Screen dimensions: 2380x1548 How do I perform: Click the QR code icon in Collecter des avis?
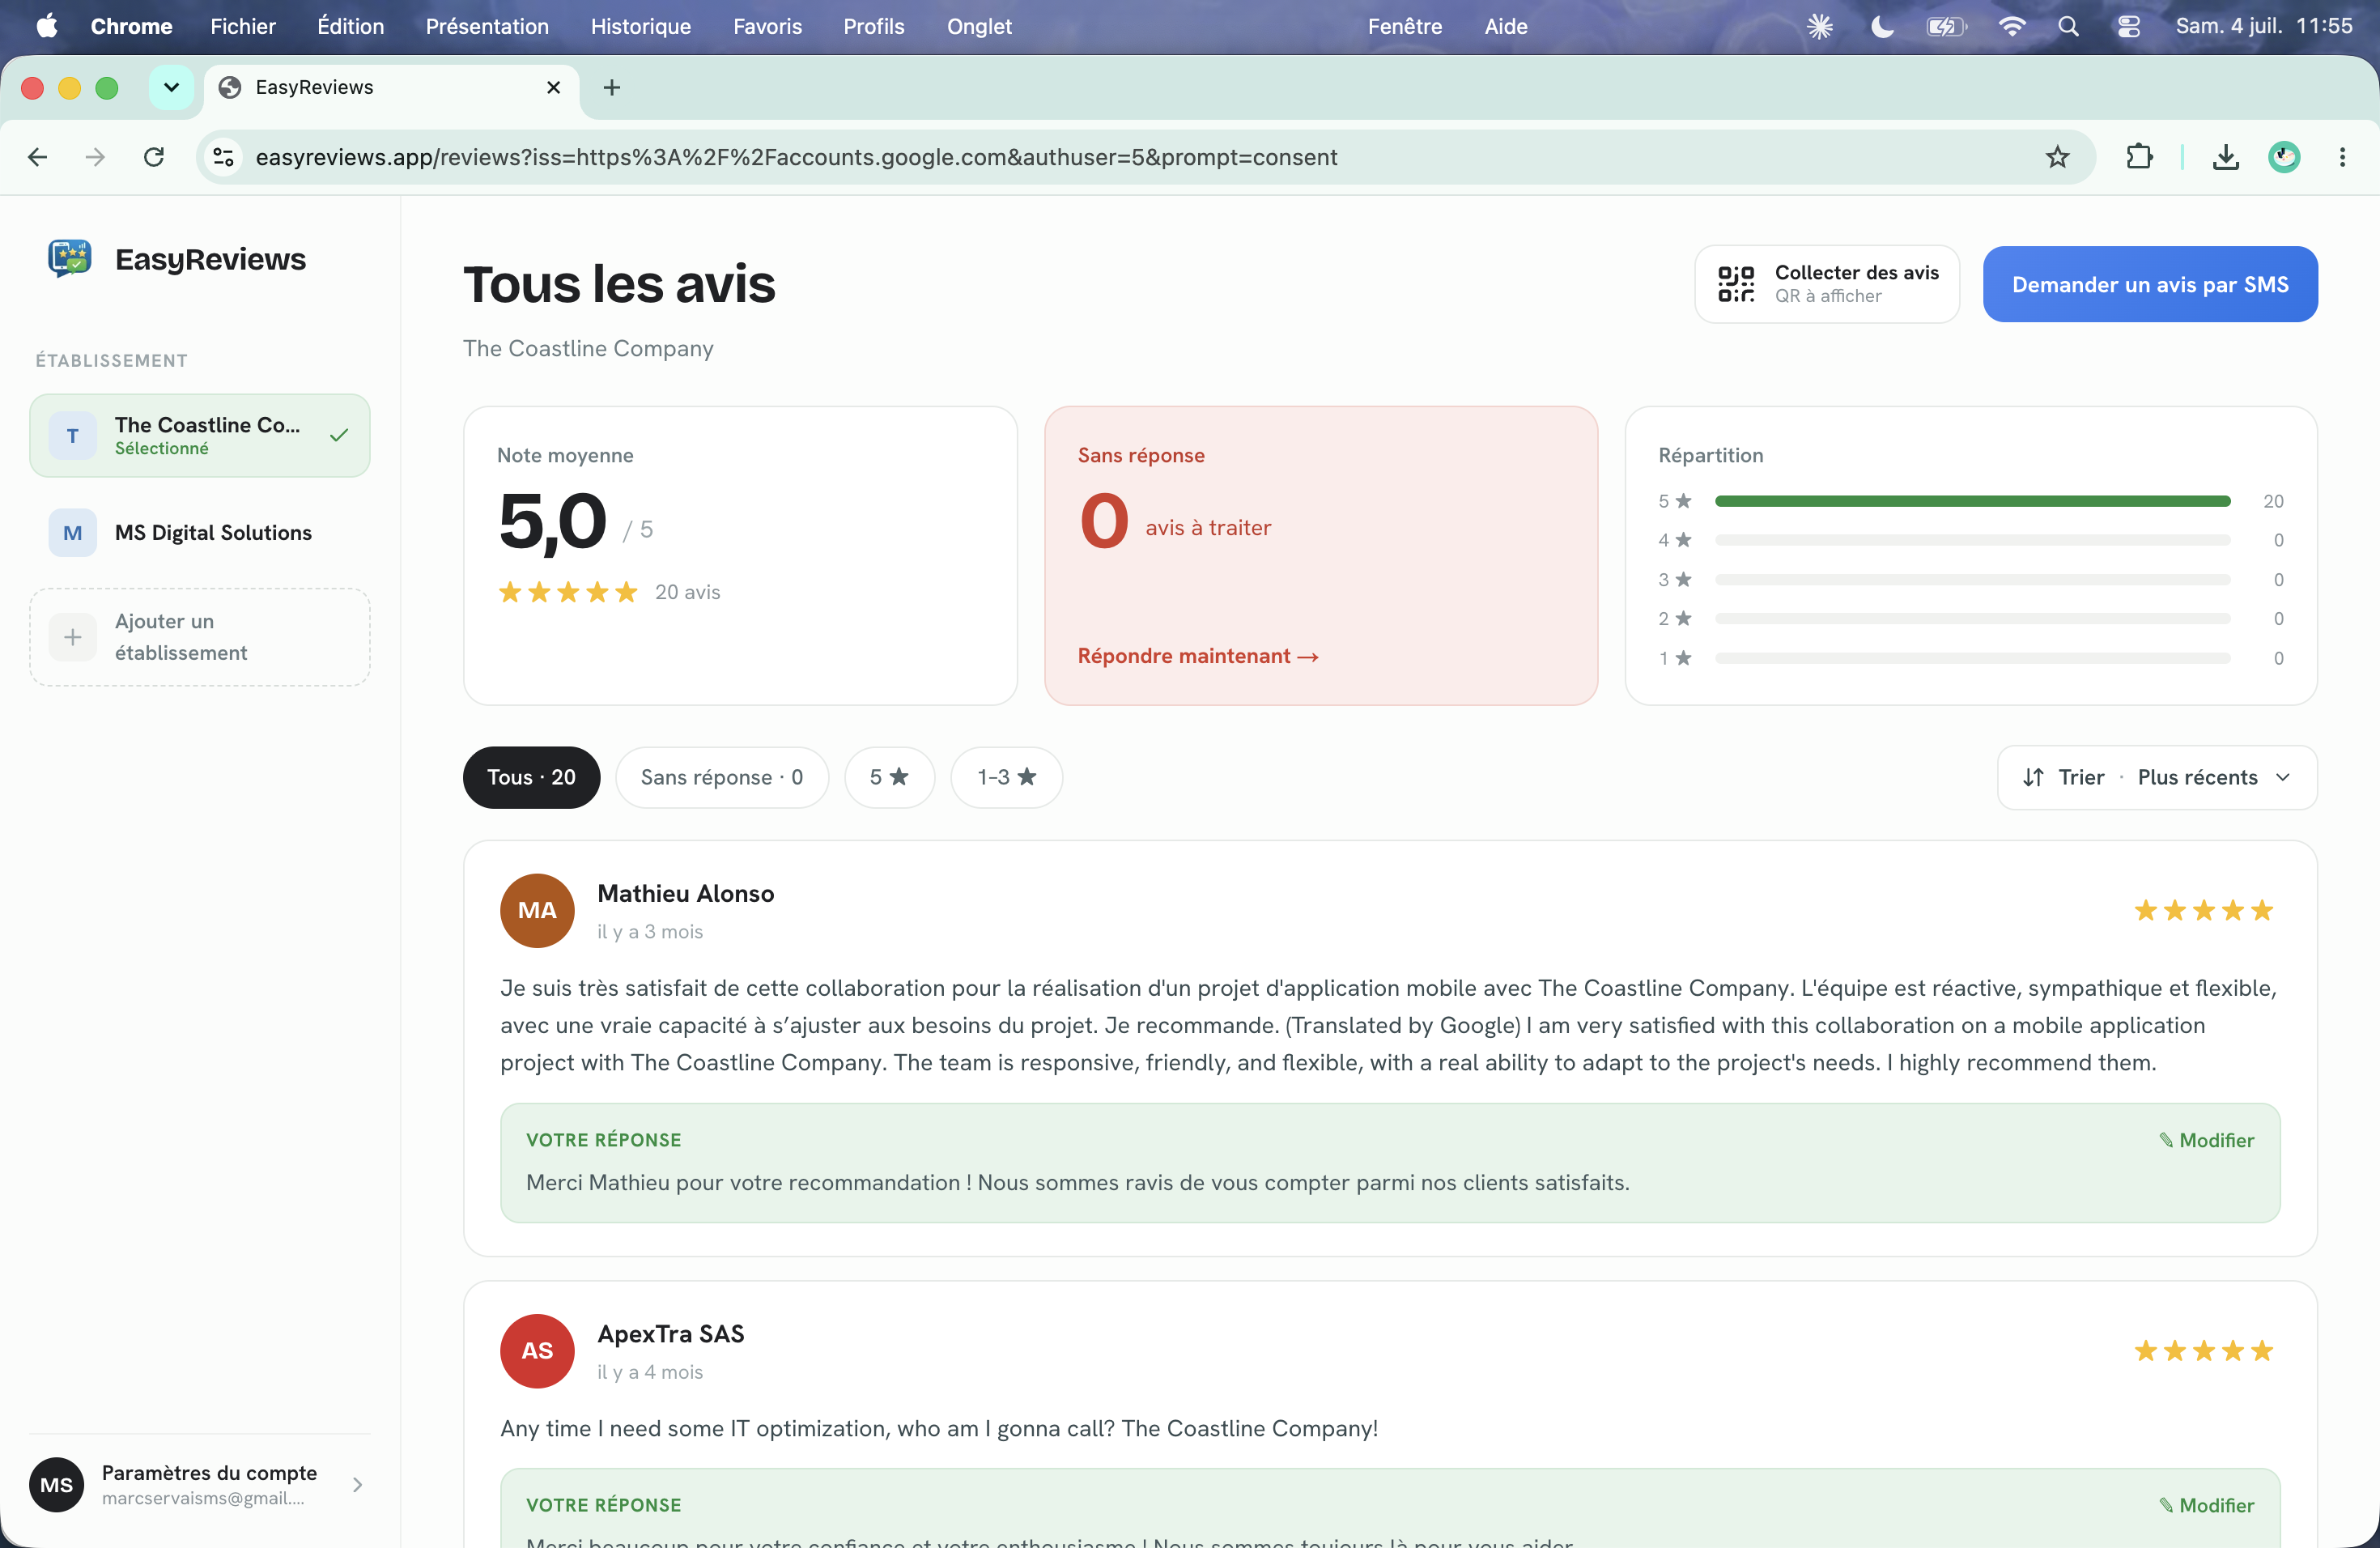tap(1736, 284)
